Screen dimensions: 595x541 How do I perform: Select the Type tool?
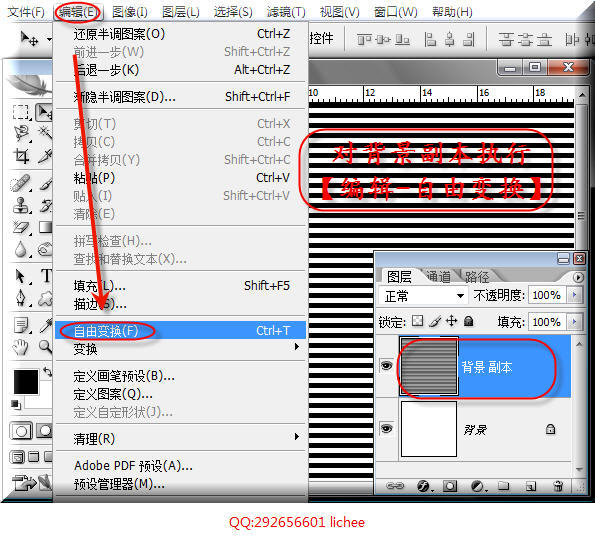46,276
